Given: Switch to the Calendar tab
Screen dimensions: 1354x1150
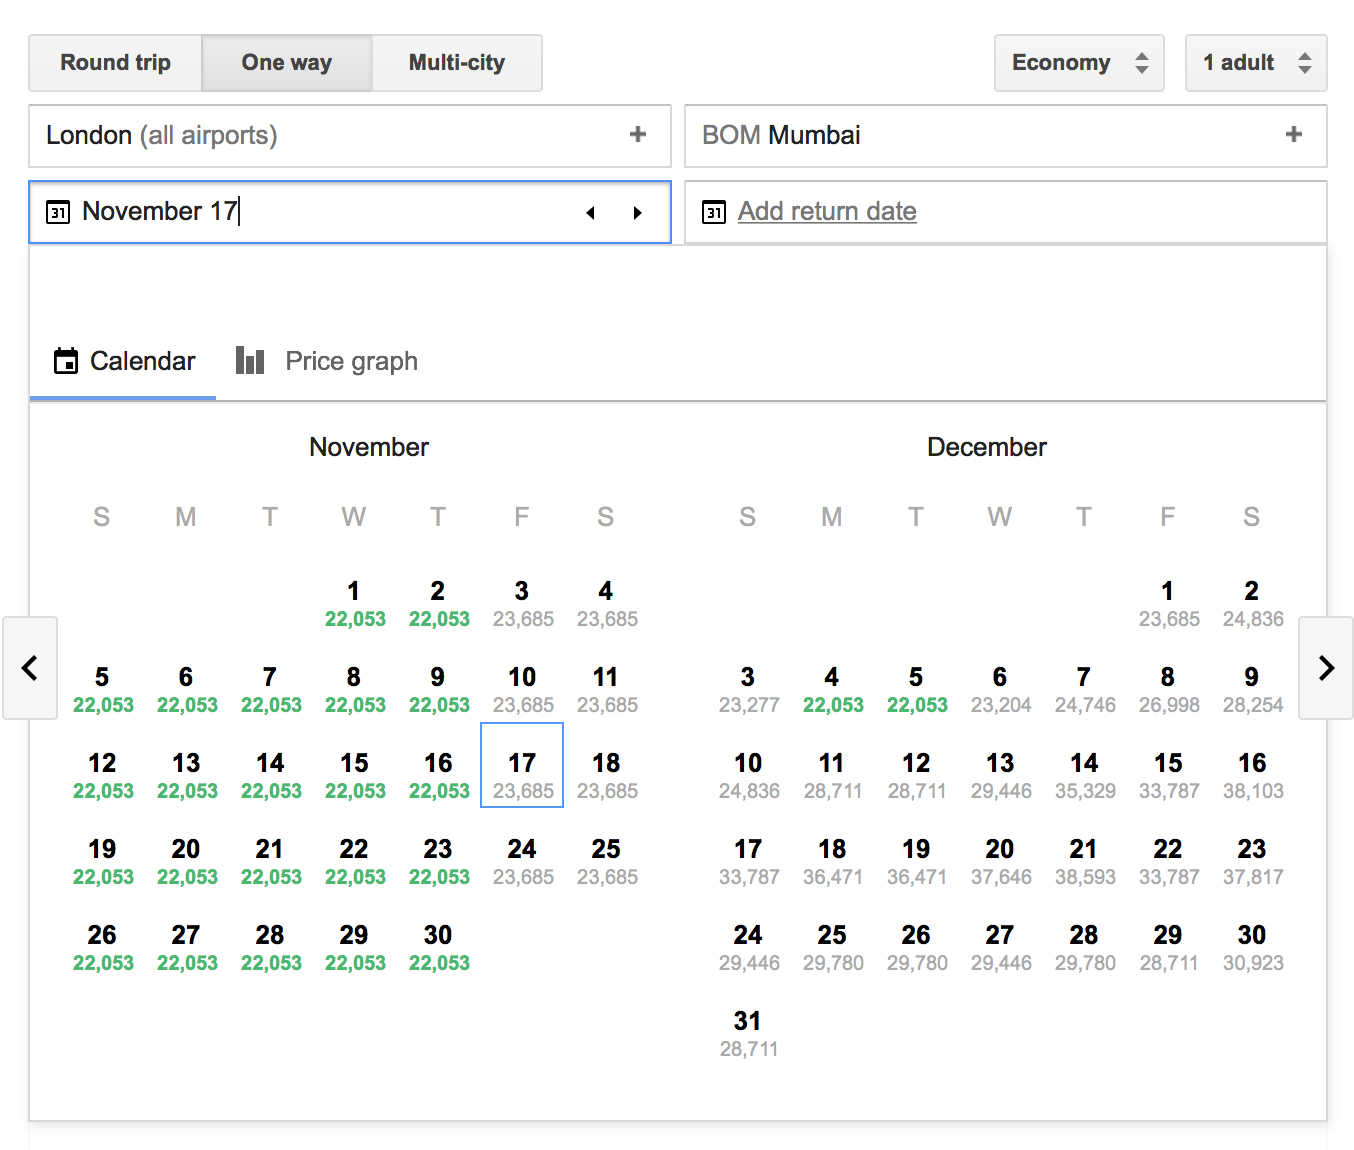Looking at the screenshot, I should 124,361.
